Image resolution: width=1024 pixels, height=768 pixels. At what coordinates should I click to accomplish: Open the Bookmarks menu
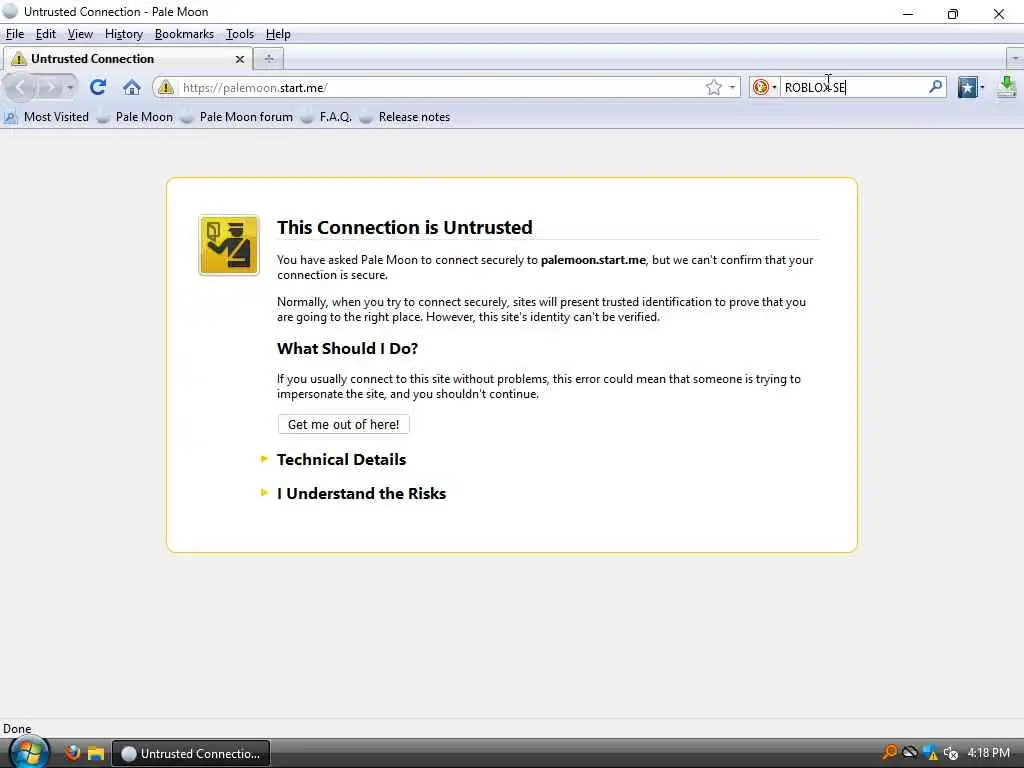pyautogui.click(x=184, y=34)
